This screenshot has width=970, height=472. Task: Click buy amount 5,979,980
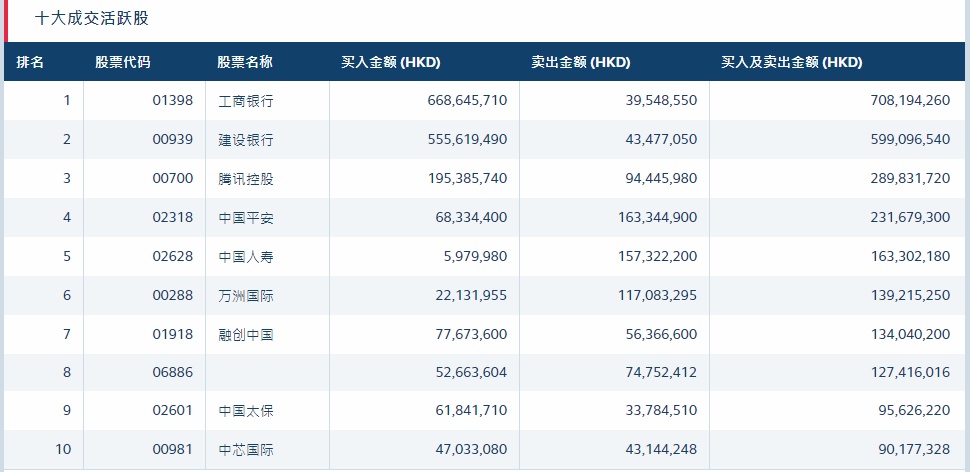(x=475, y=256)
